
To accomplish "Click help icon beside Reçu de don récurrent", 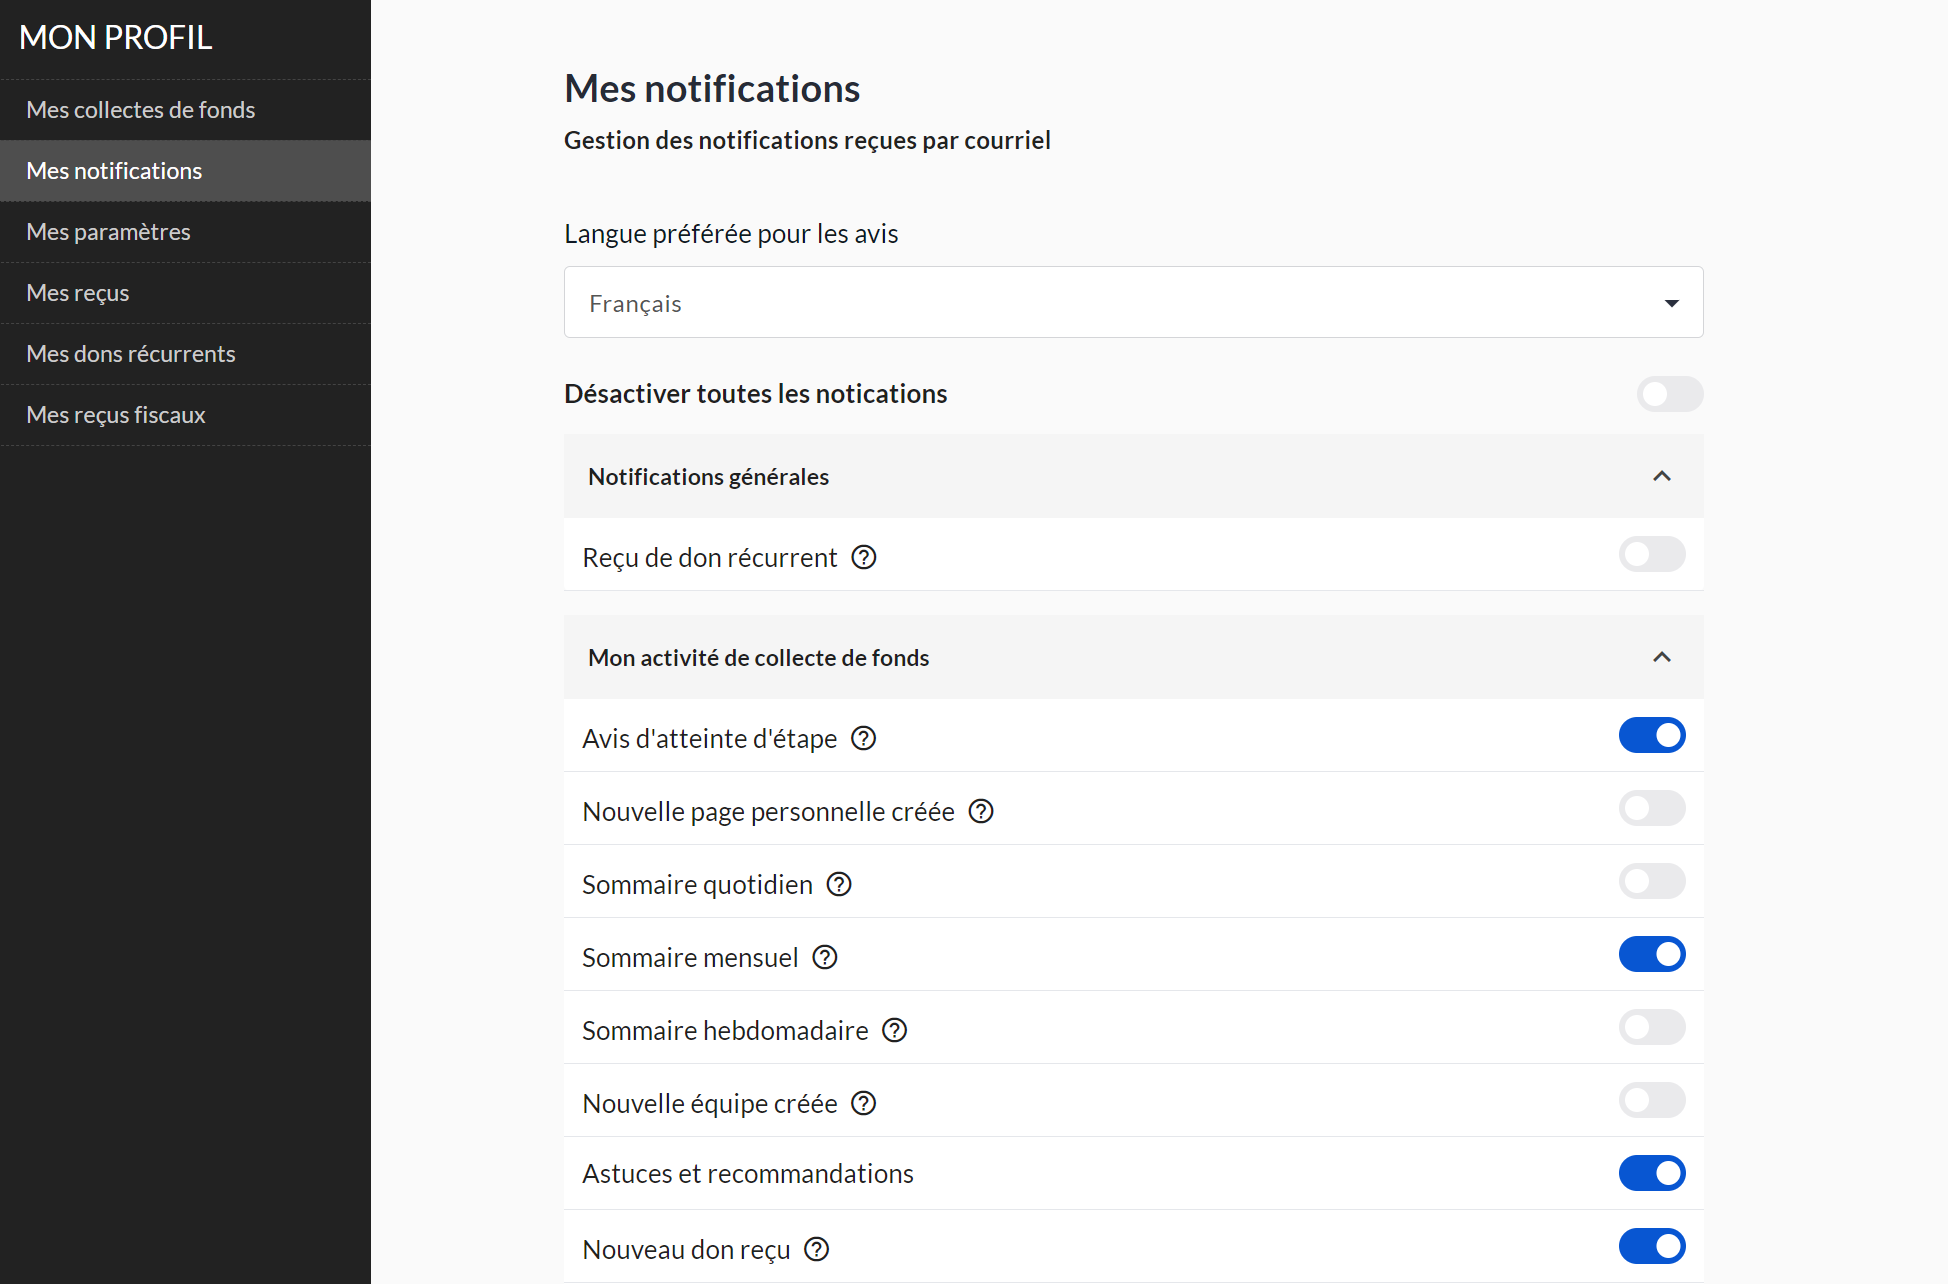I will coord(864,557).
